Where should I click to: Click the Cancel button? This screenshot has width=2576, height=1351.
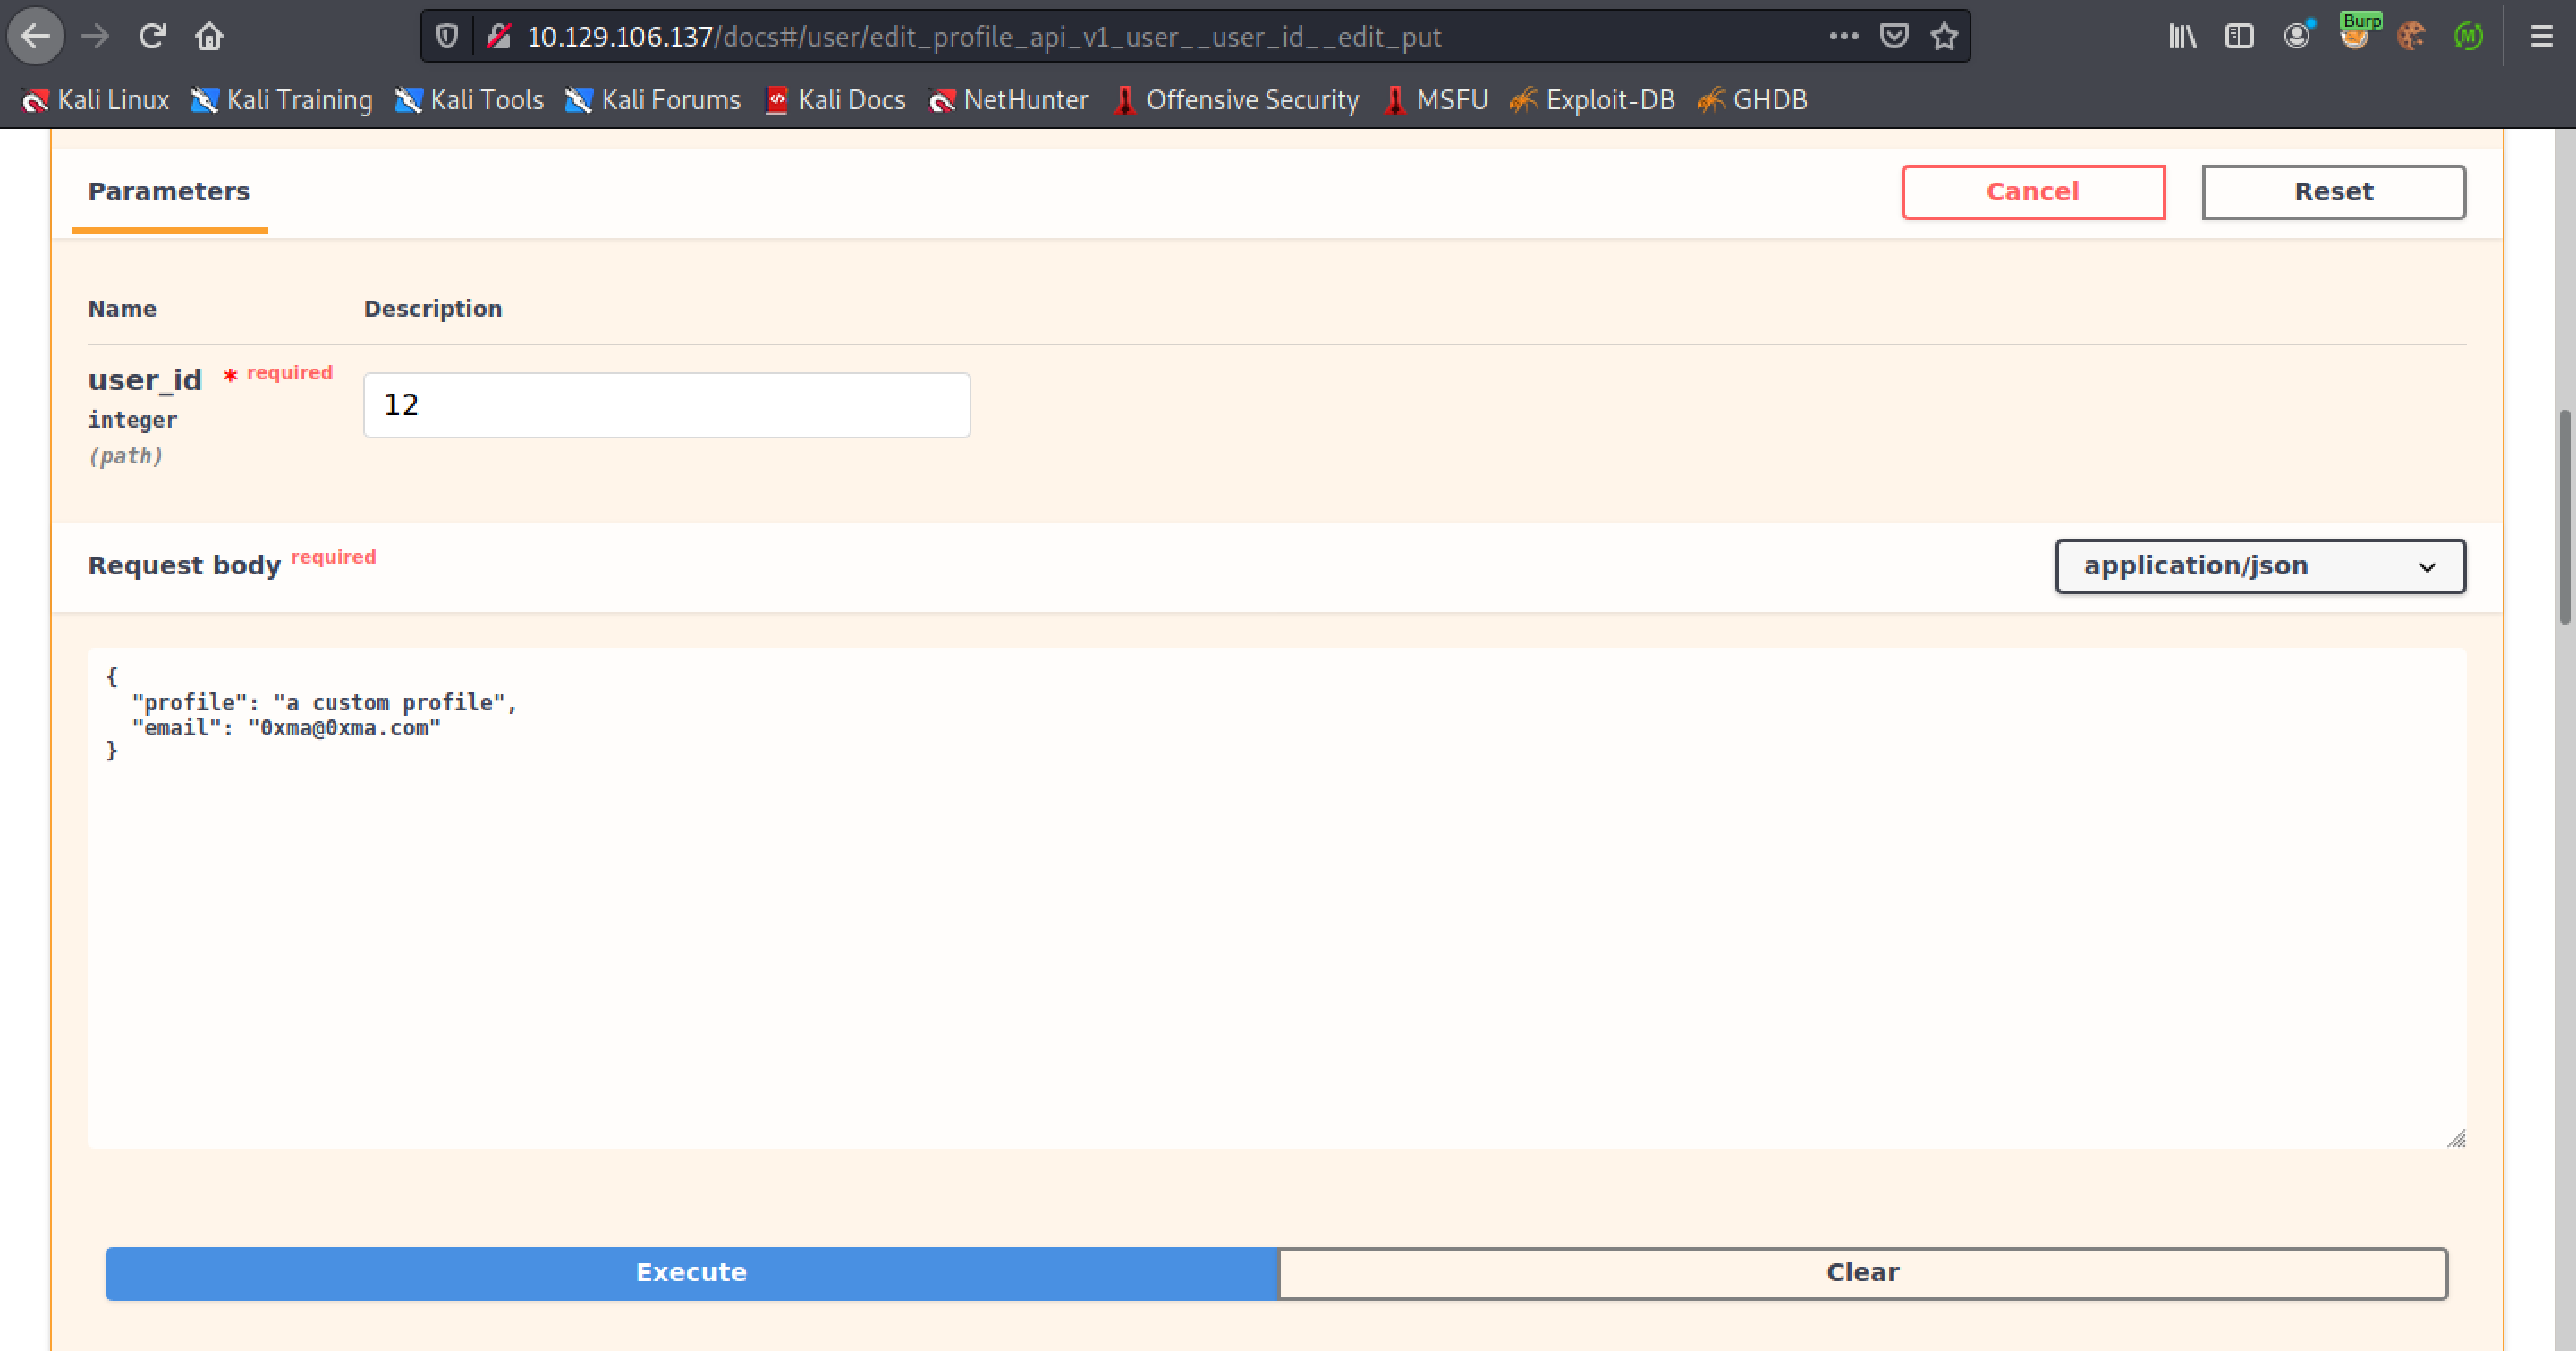2033,192
